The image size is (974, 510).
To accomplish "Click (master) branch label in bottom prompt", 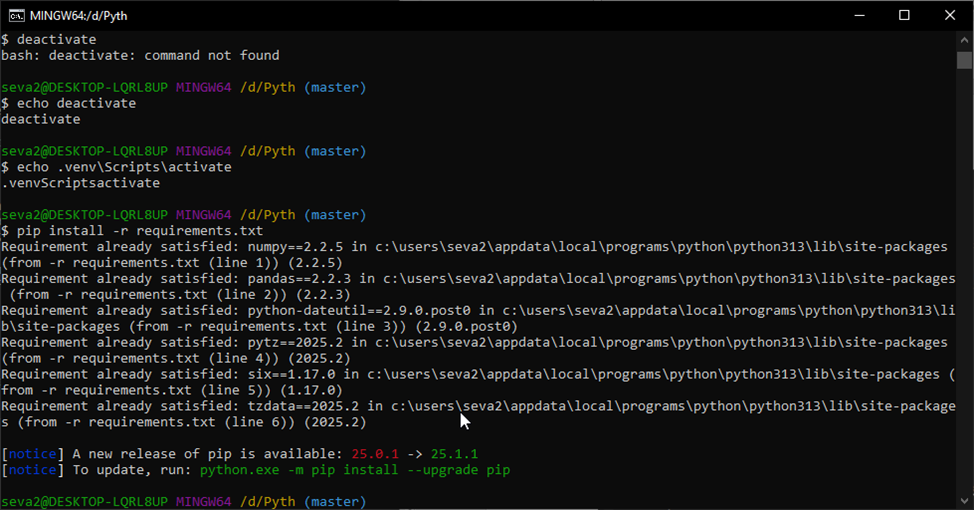I will coord(335,500).
